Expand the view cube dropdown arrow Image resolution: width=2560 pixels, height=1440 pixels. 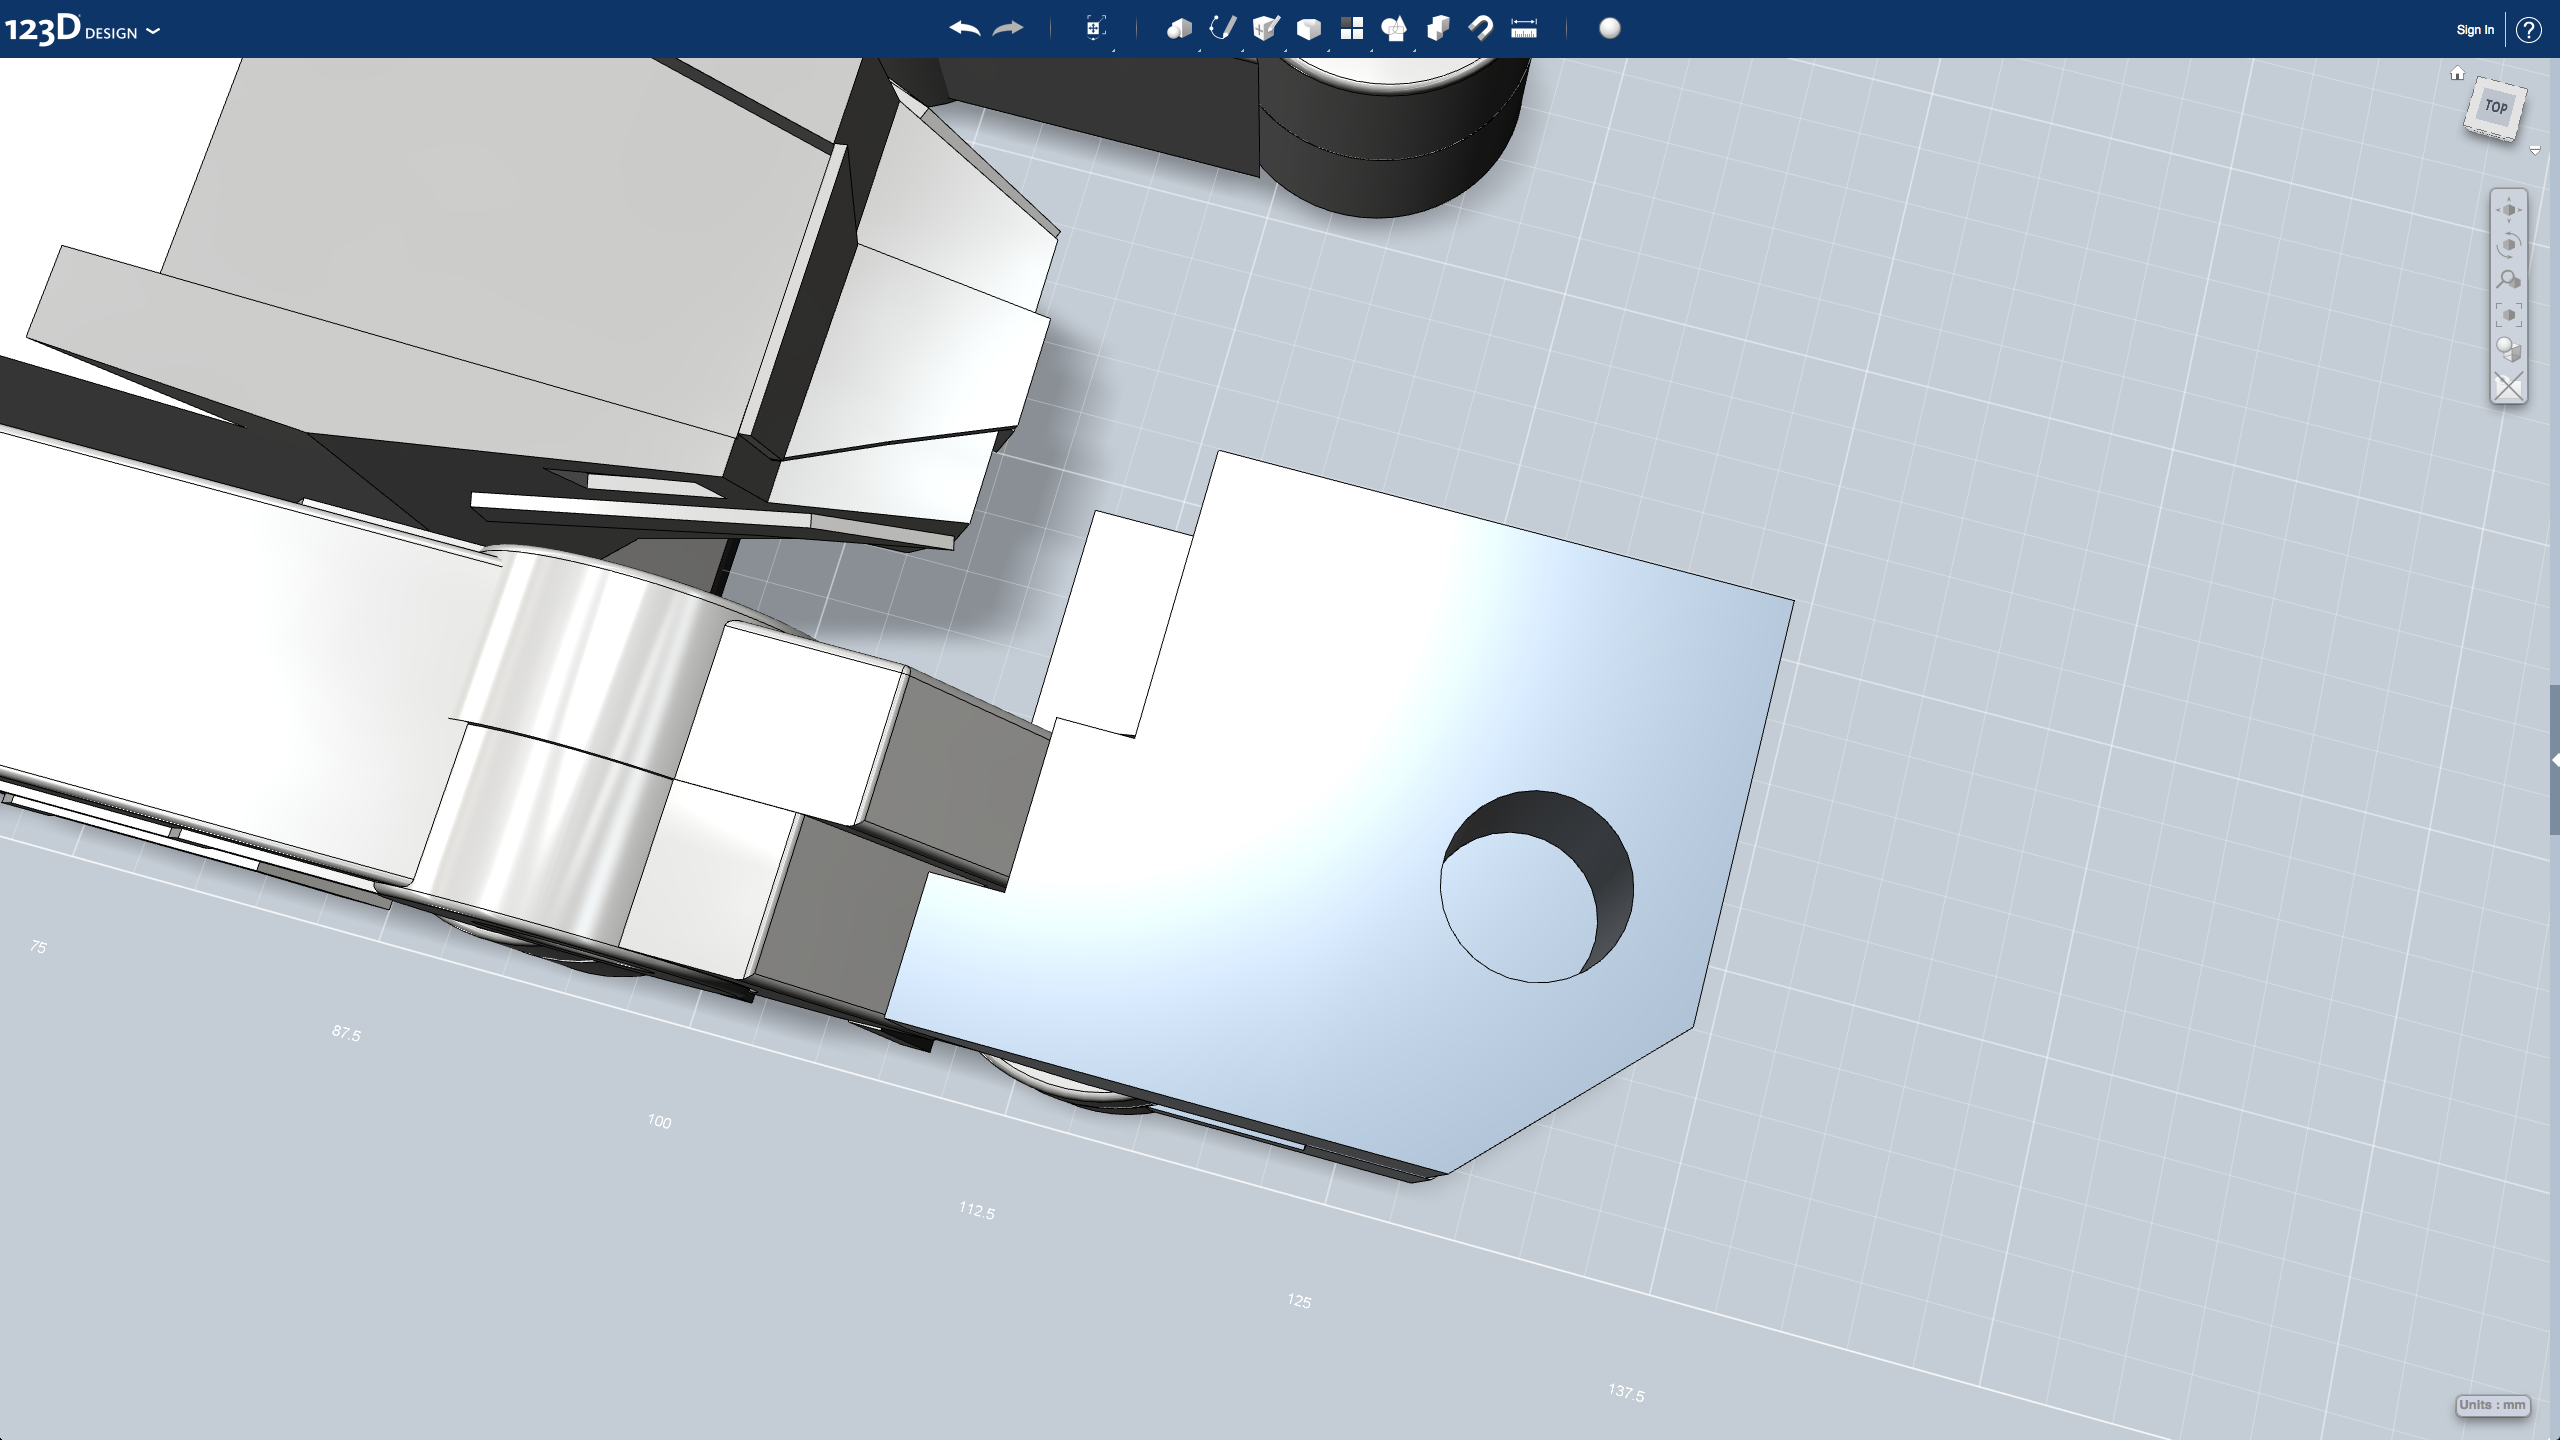point(2535,151)
